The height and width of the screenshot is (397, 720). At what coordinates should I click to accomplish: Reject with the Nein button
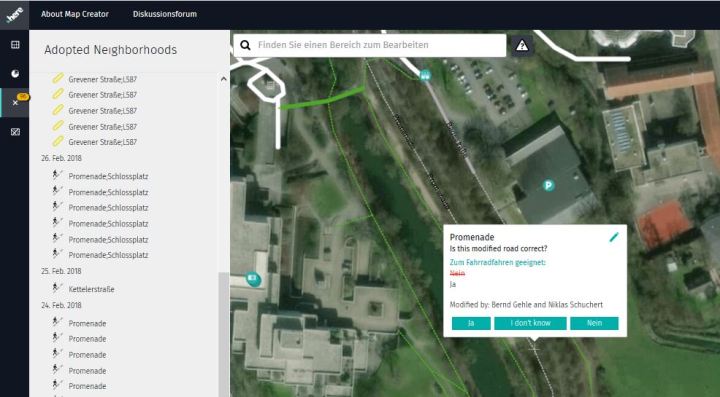(x=594, y=323)
